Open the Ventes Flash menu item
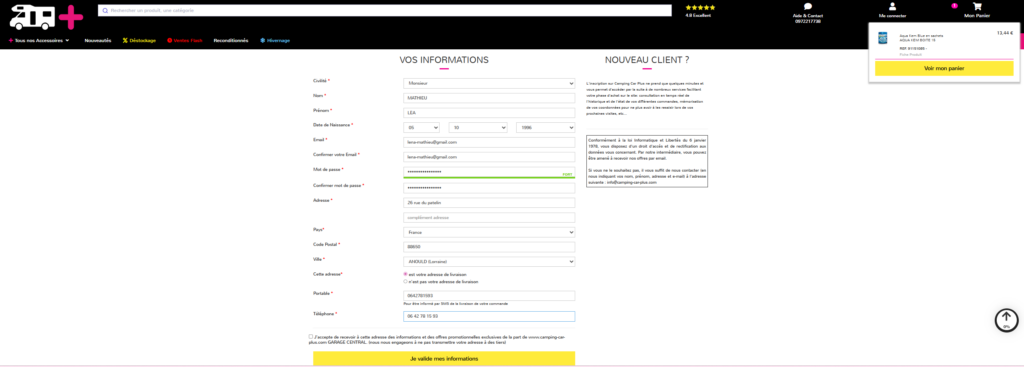Viewport: 1024px width, 367px height. pyautogui.click(x=185, y=40)
